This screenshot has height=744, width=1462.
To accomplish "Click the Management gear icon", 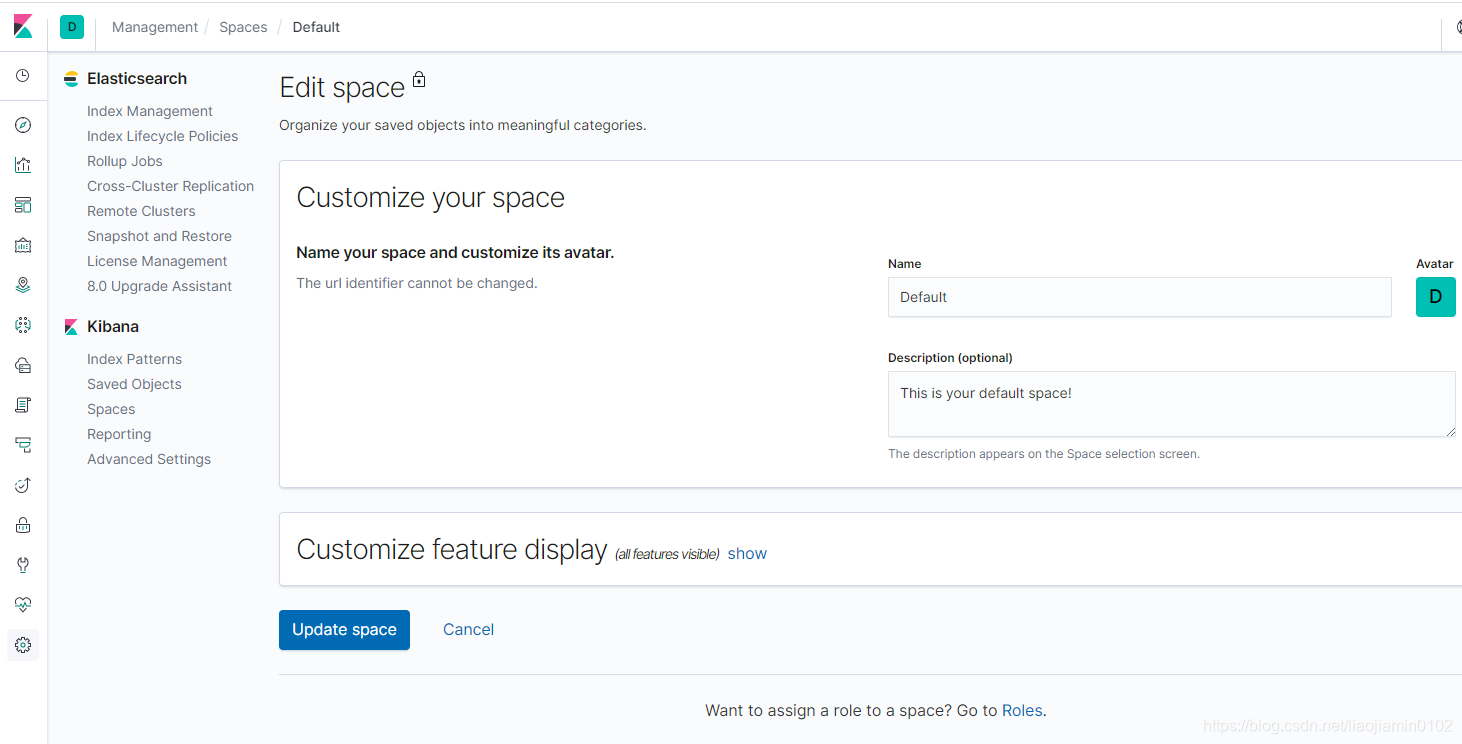I will (23, 645).
